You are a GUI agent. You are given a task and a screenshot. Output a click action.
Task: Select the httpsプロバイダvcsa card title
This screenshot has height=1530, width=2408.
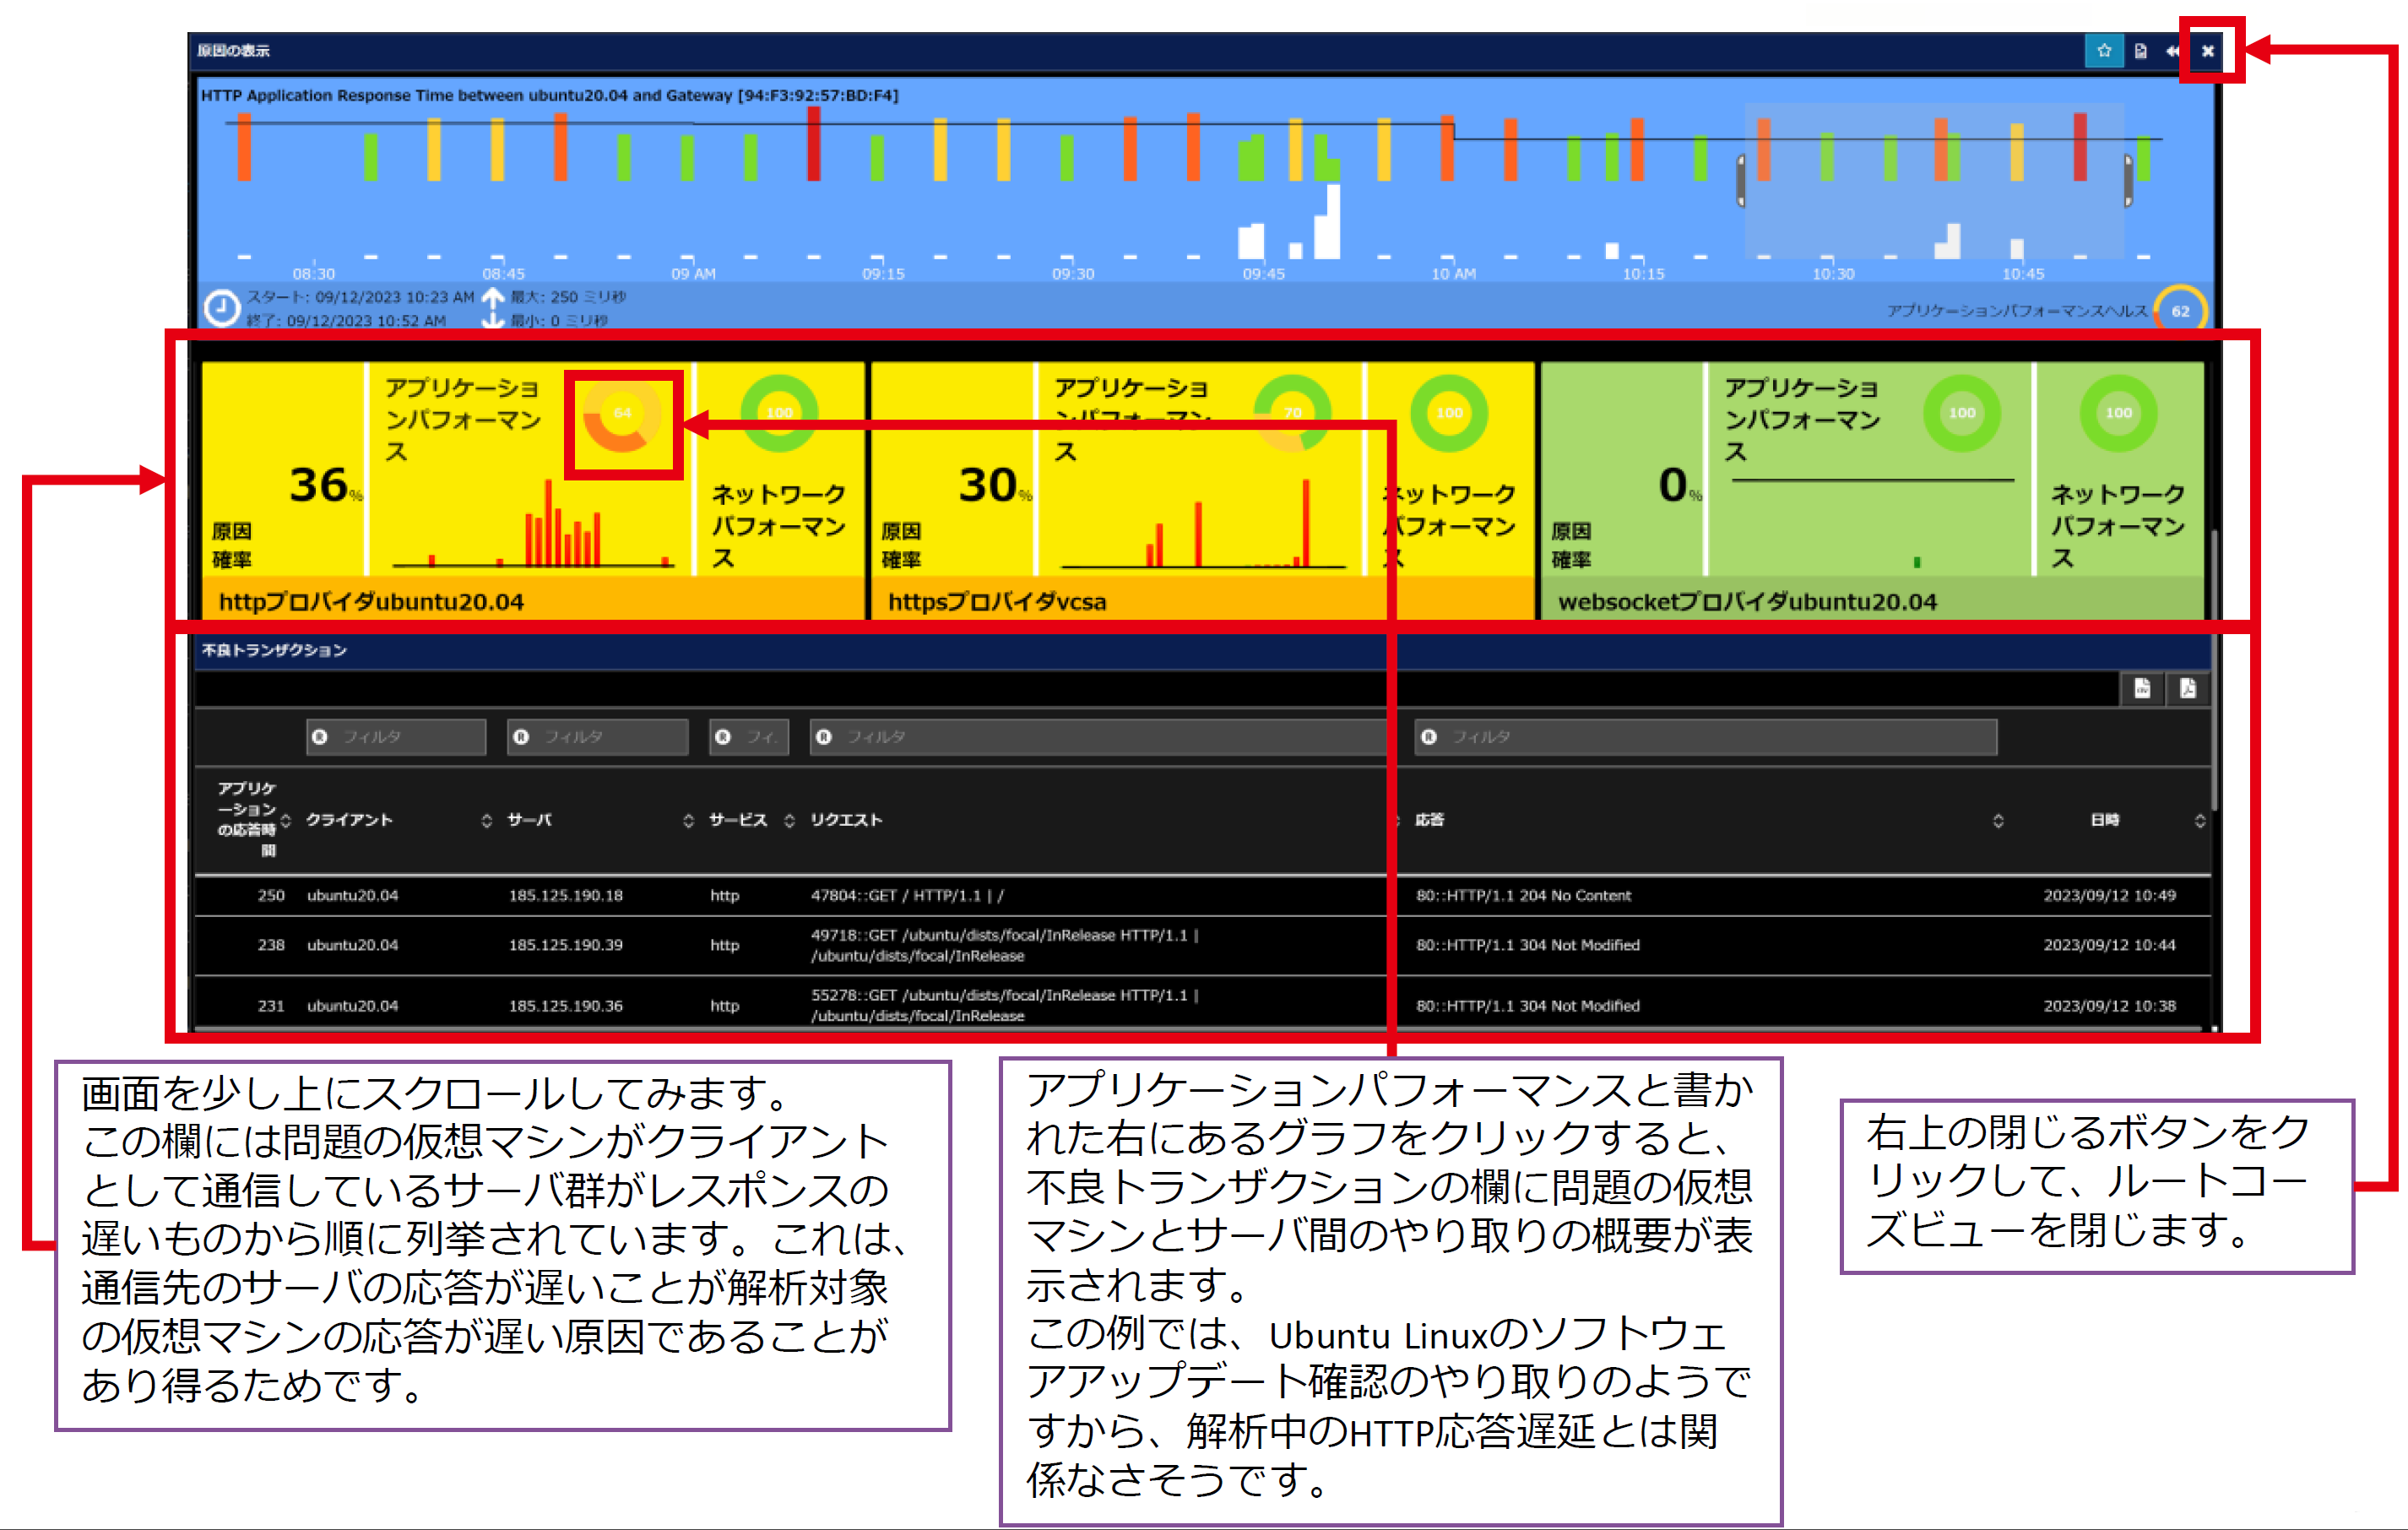pyautogui.click(x=997, y=602)
